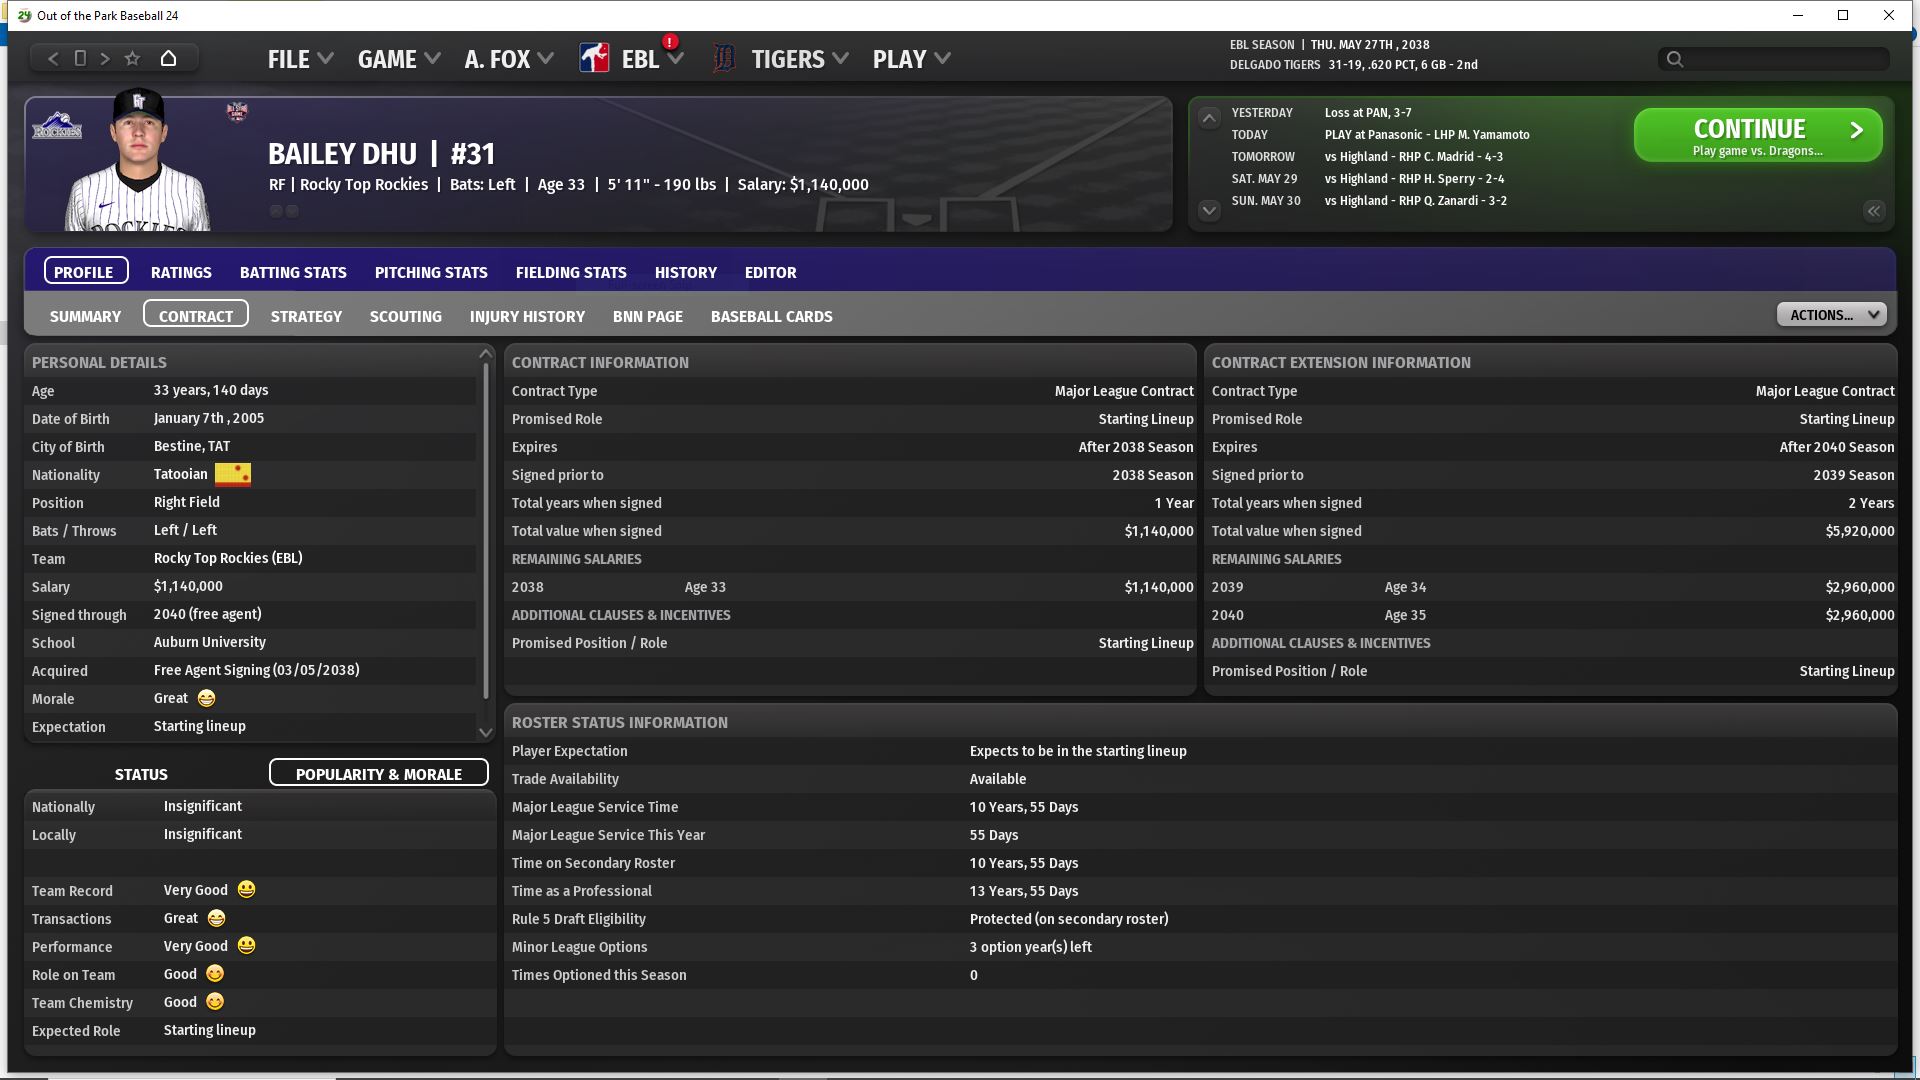Go back with the left arrow icon
1920x1080 pixels.
tap(53, 59)
